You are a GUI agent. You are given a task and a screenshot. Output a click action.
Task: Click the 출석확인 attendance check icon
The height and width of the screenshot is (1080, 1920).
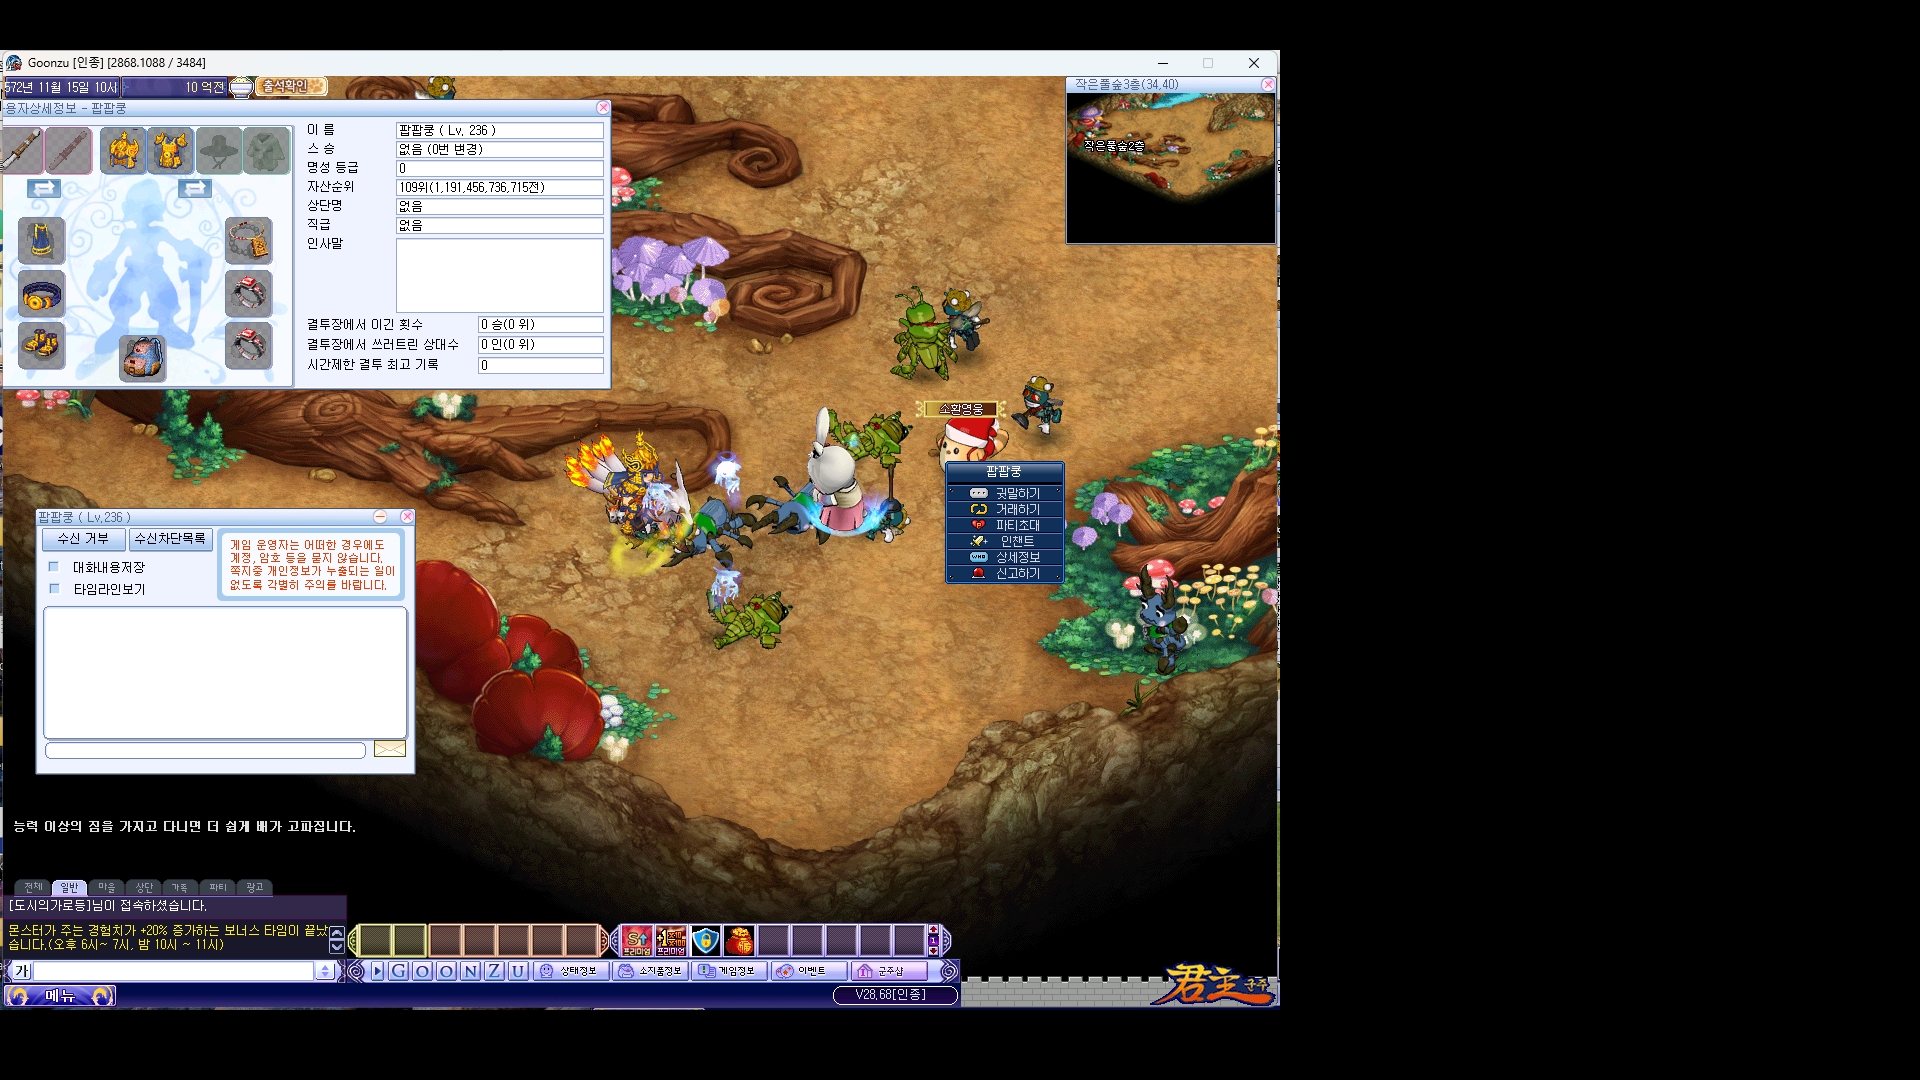click(x=291, y=87)
